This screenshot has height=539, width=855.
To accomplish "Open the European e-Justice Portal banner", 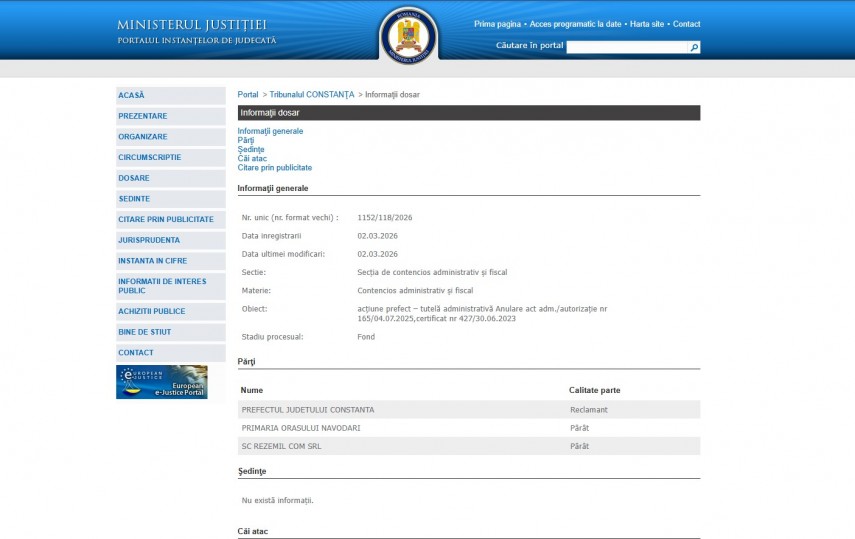I will pyautogui.click(x=162, y=382).
